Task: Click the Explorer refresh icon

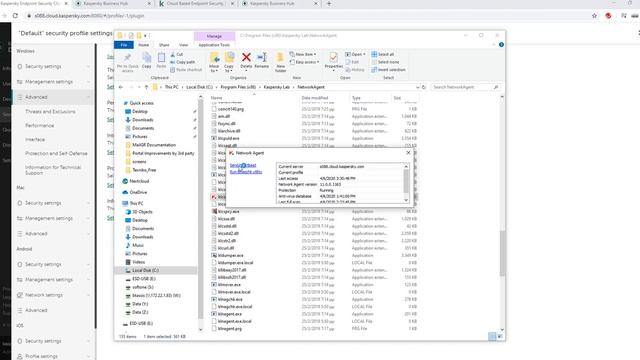Action: (424, 87)
